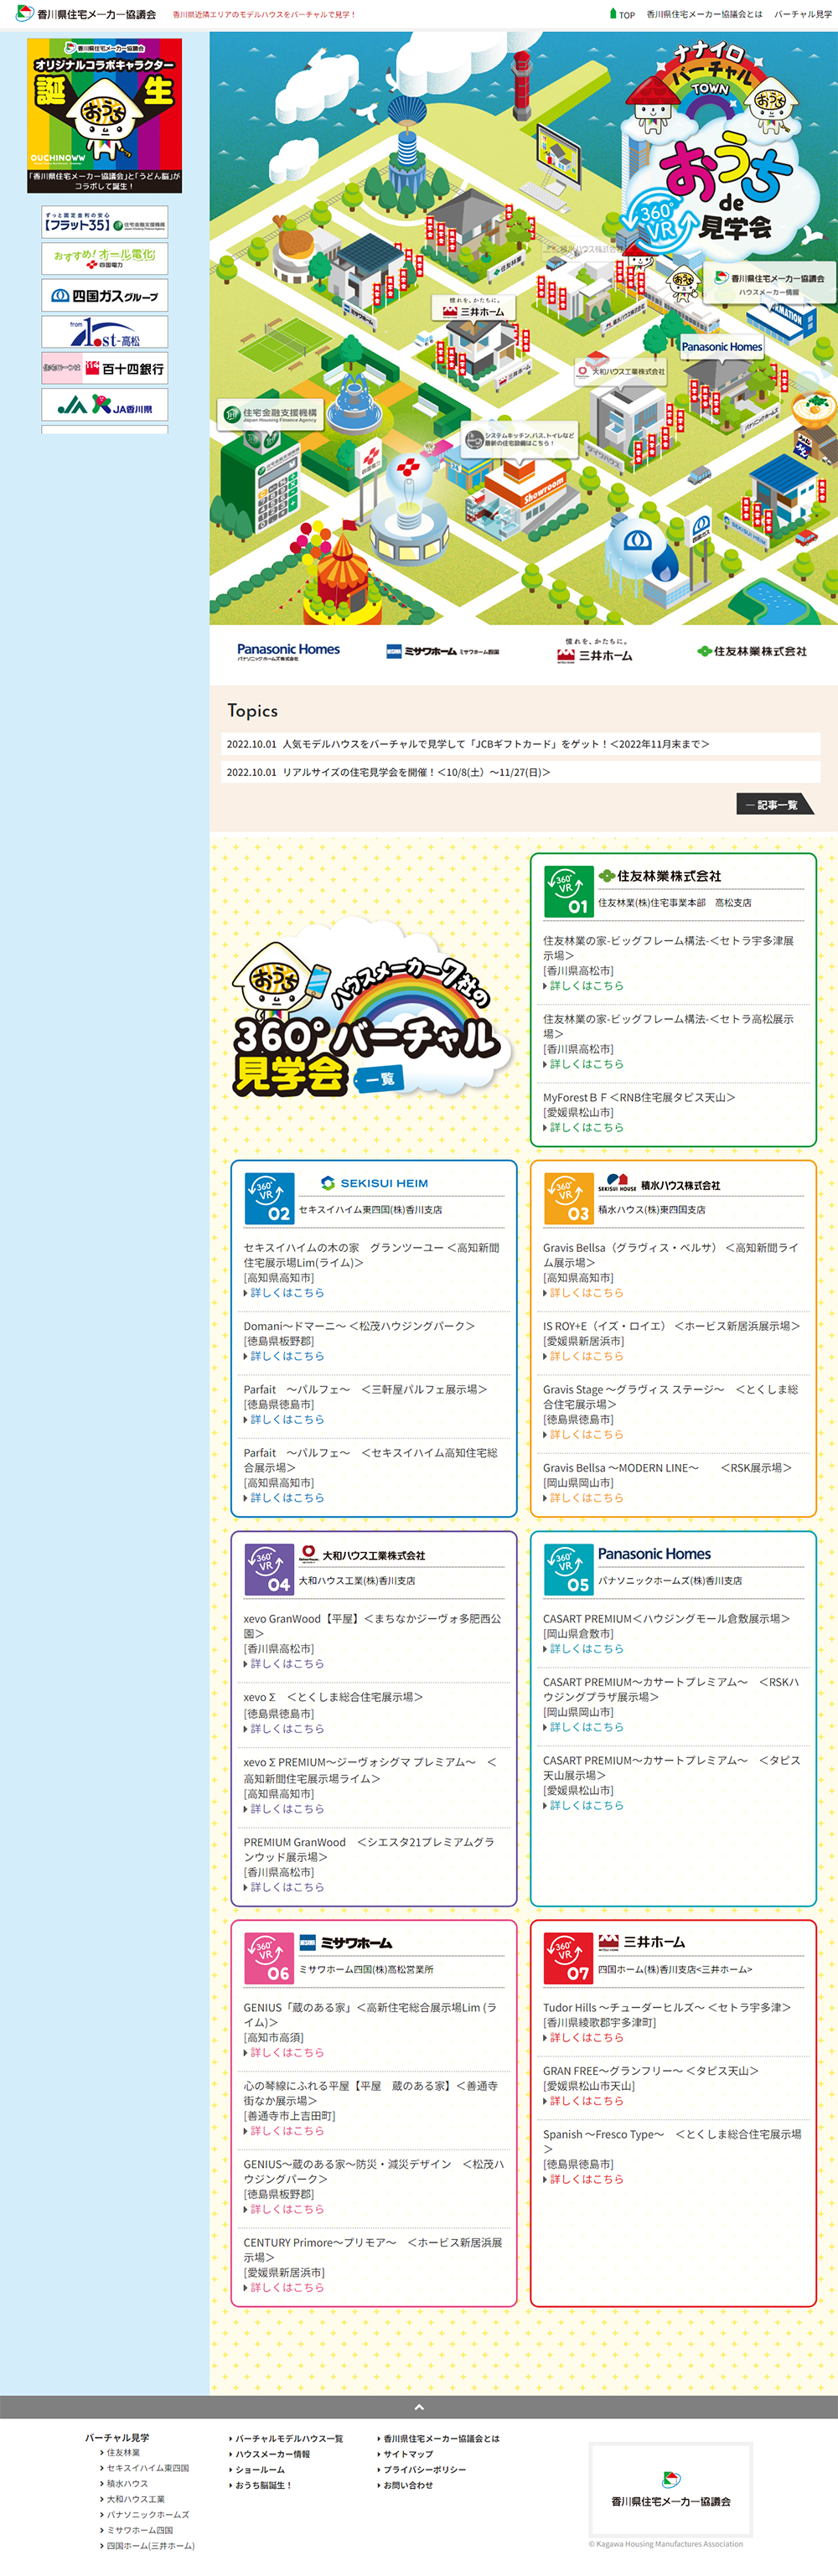This screenshot has height=2576, width=838.
Task: Open 詳しくはこちら for IS ROY+E
Action: pyautogui.click(x=586, y=1357)
